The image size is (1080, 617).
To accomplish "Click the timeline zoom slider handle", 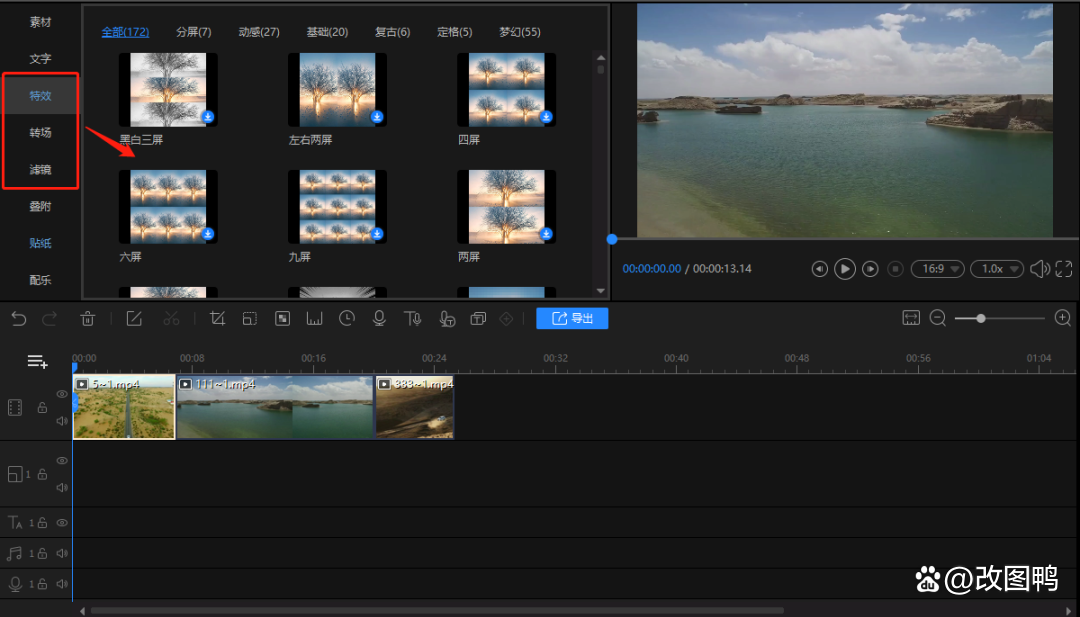I will [981, 318].
